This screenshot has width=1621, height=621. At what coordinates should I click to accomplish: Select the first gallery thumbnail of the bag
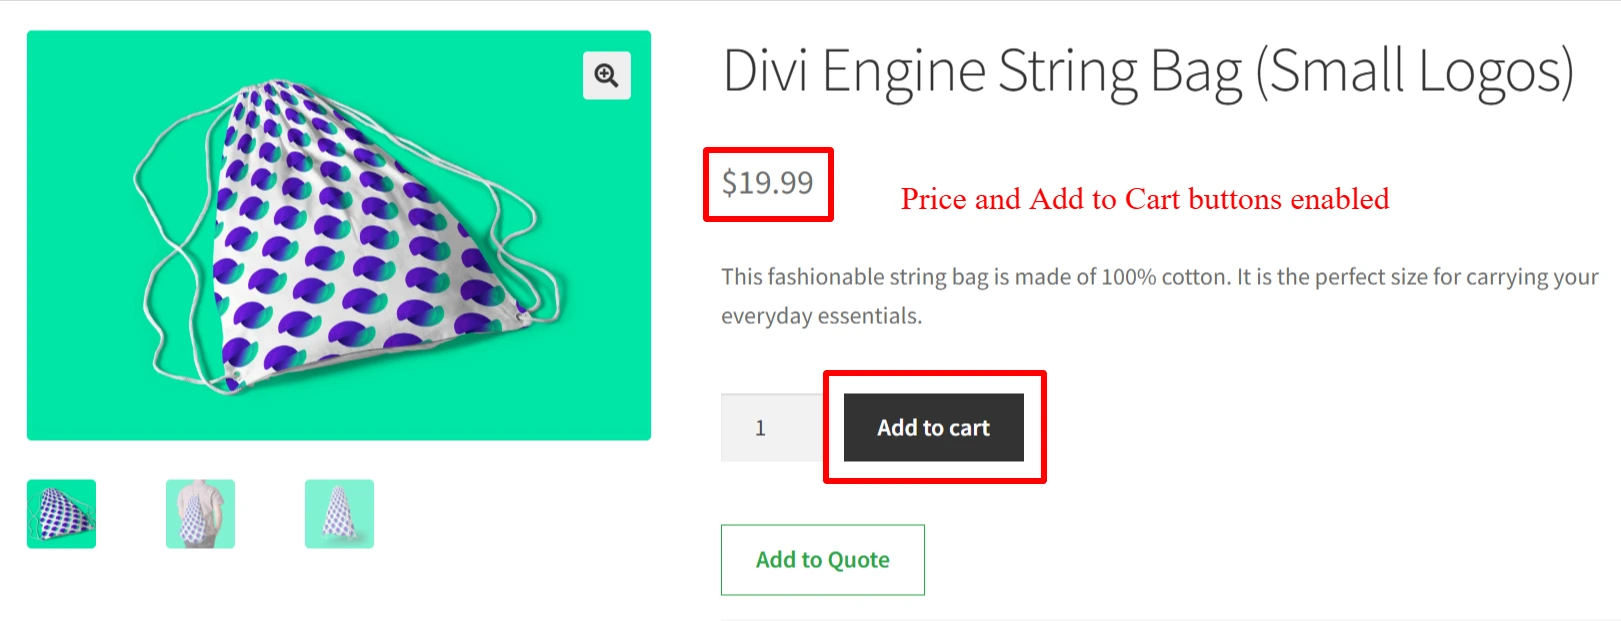pos(61,514)
